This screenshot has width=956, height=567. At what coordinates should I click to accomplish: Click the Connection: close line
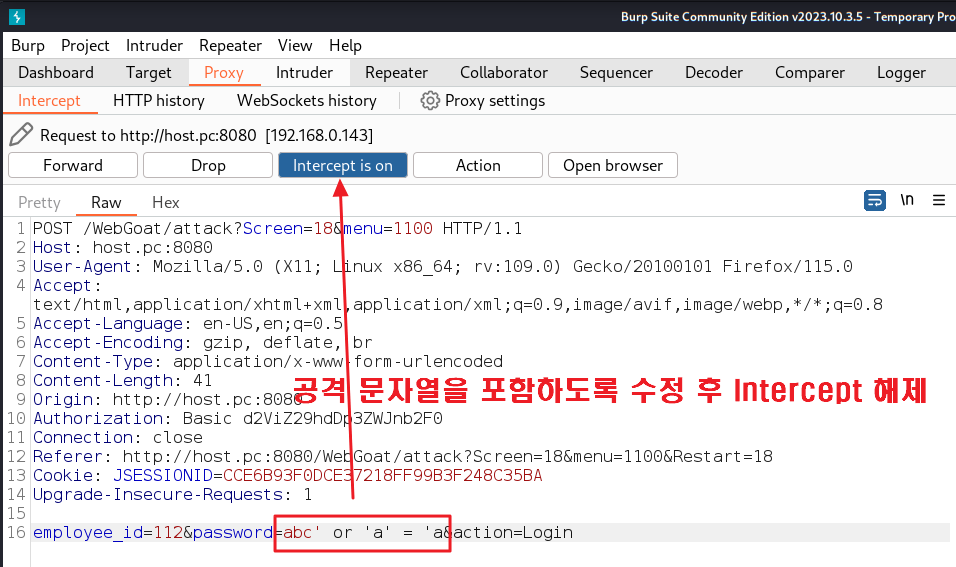(x=118, y=437)
